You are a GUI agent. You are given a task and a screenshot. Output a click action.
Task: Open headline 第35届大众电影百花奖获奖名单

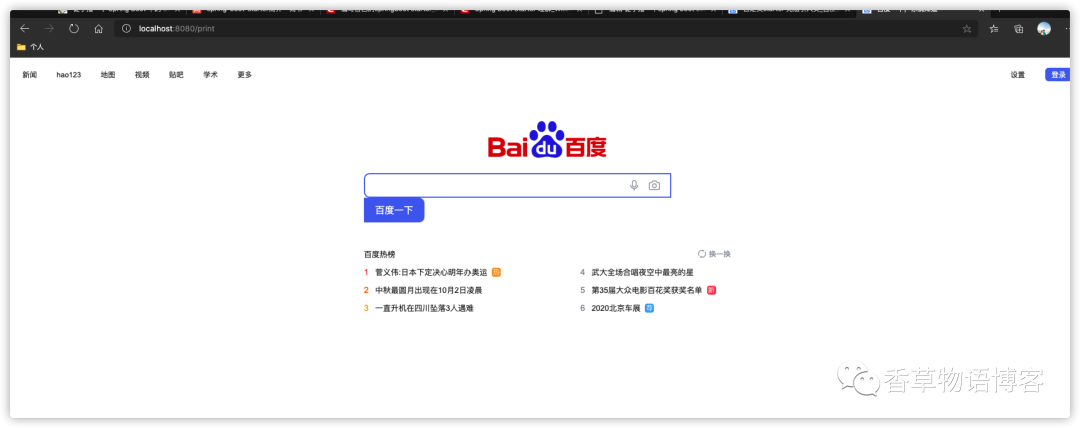tap(647, 290)
